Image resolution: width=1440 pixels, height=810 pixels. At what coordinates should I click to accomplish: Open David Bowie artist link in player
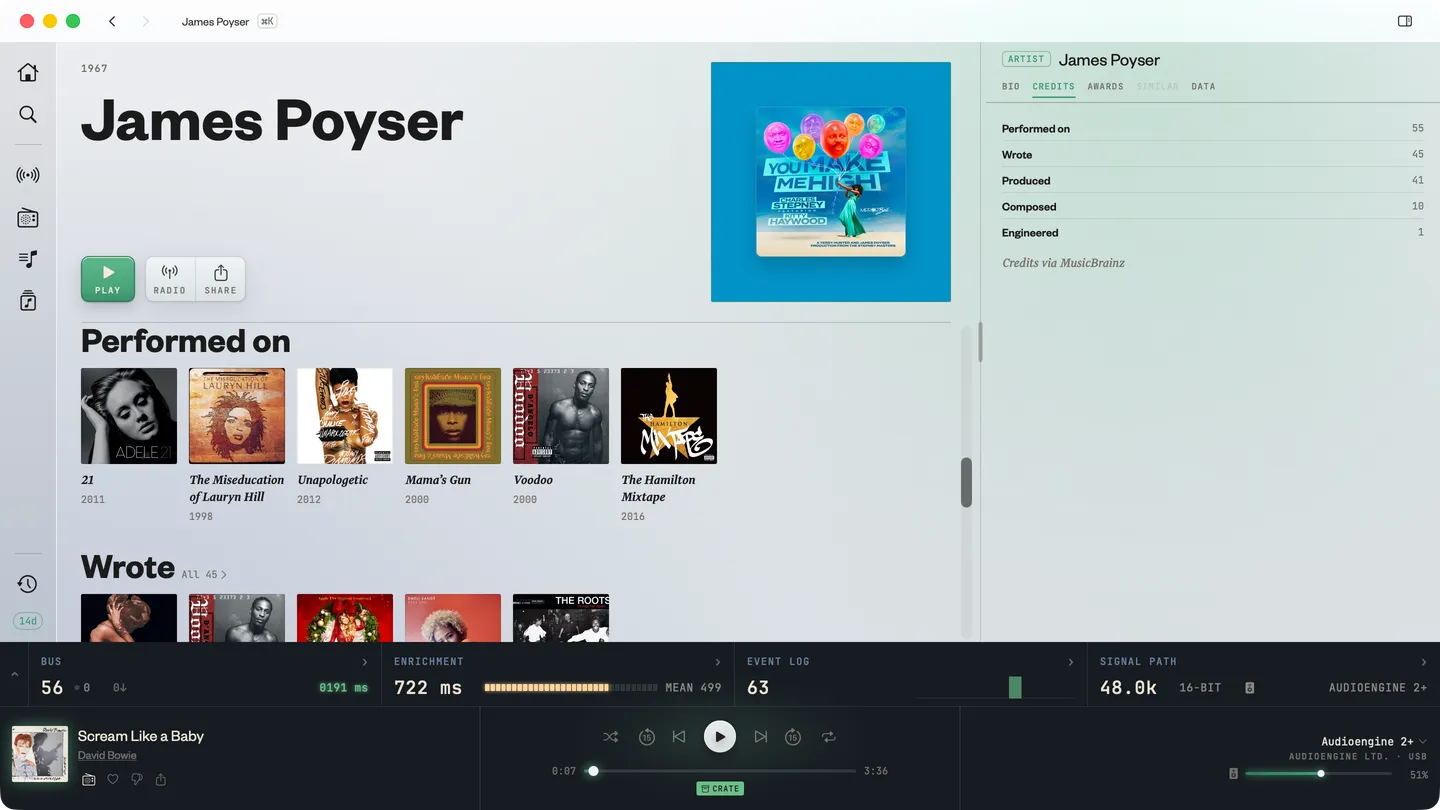click(x=107, y=756)
